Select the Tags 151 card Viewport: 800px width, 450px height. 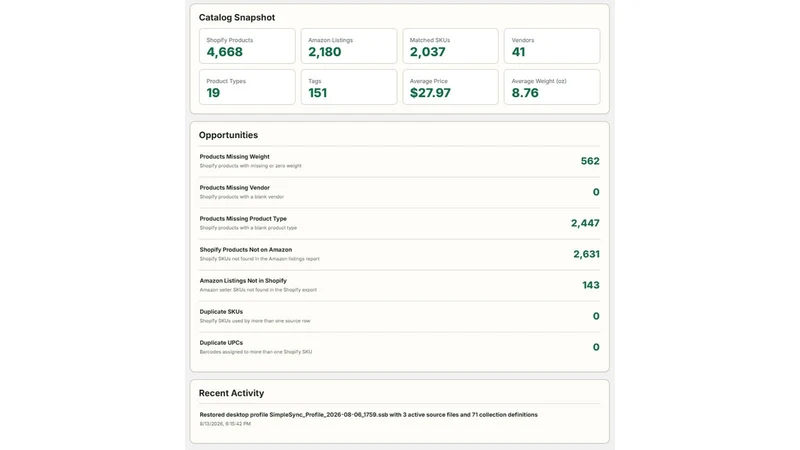coord(348,87)
